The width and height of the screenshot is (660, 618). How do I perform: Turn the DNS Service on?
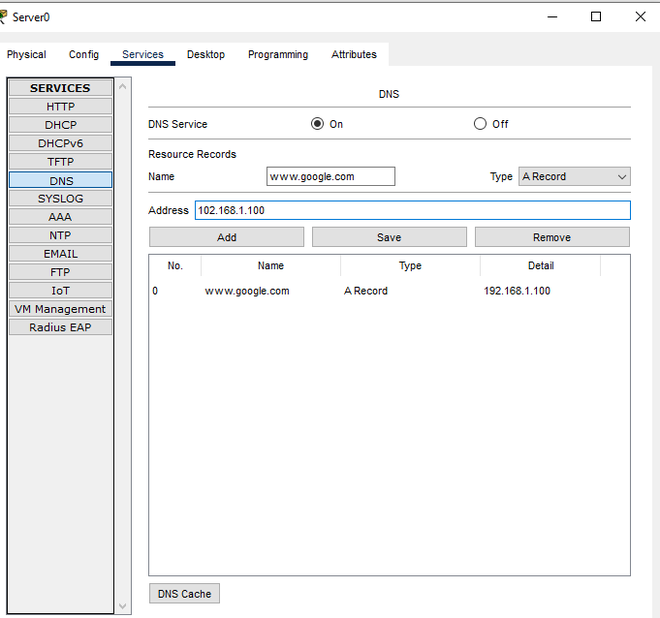point(318,124)
